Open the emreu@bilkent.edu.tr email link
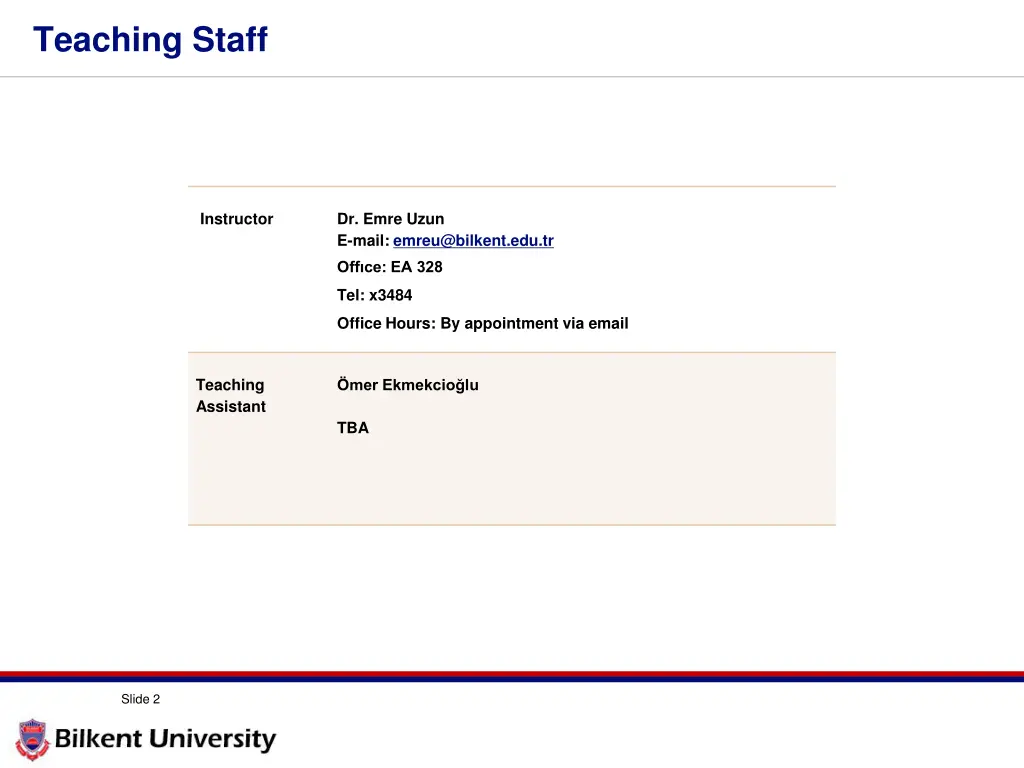Viewport: 1024px width, 768px height. tap(473, 241)
